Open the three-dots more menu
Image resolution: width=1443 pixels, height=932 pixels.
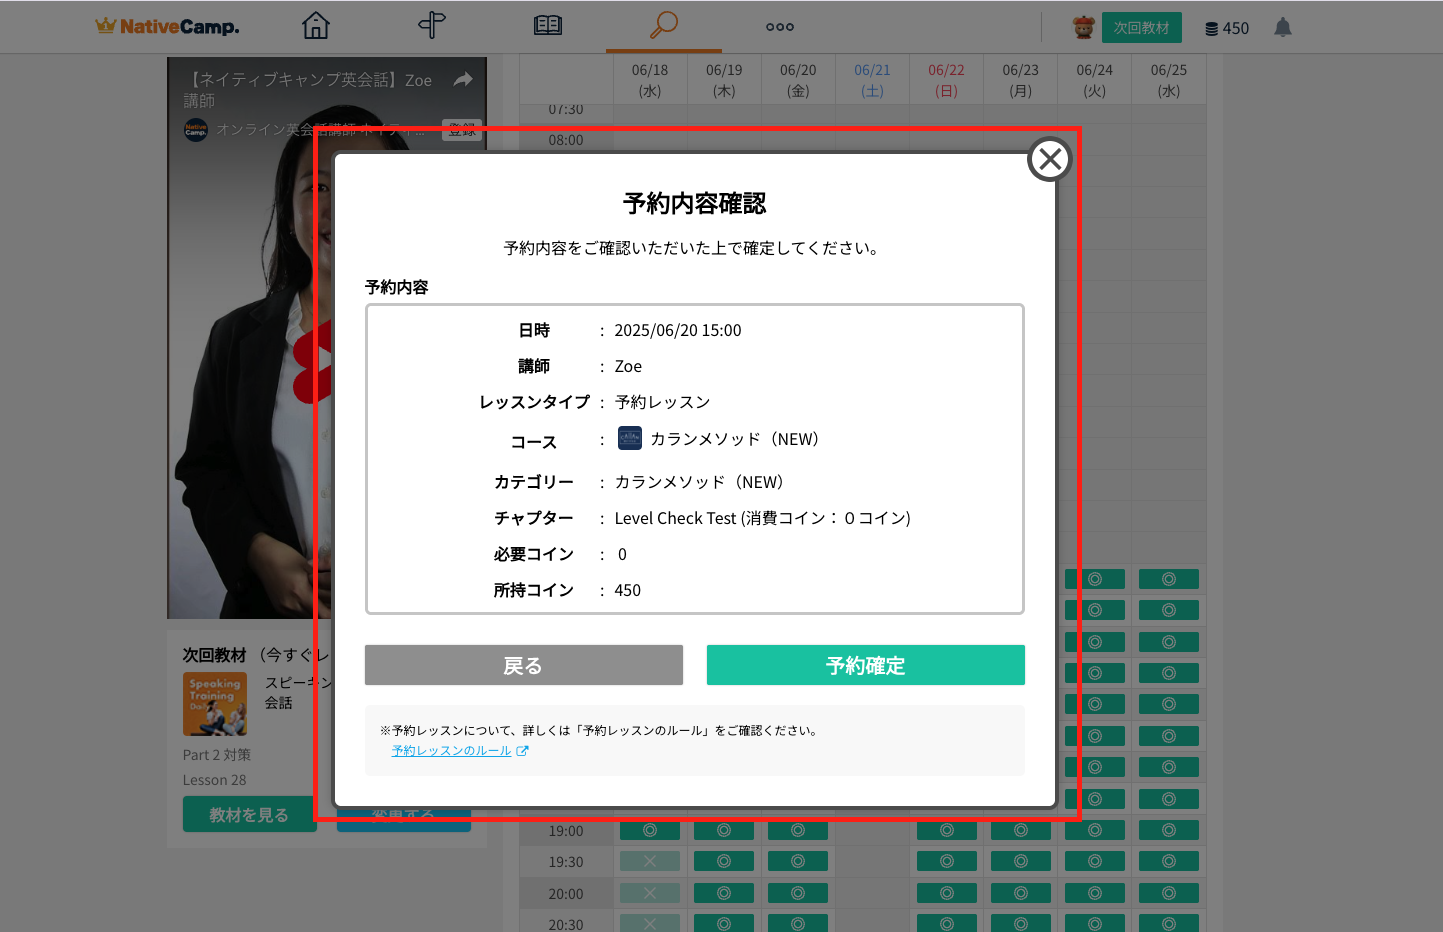(780, 27)
